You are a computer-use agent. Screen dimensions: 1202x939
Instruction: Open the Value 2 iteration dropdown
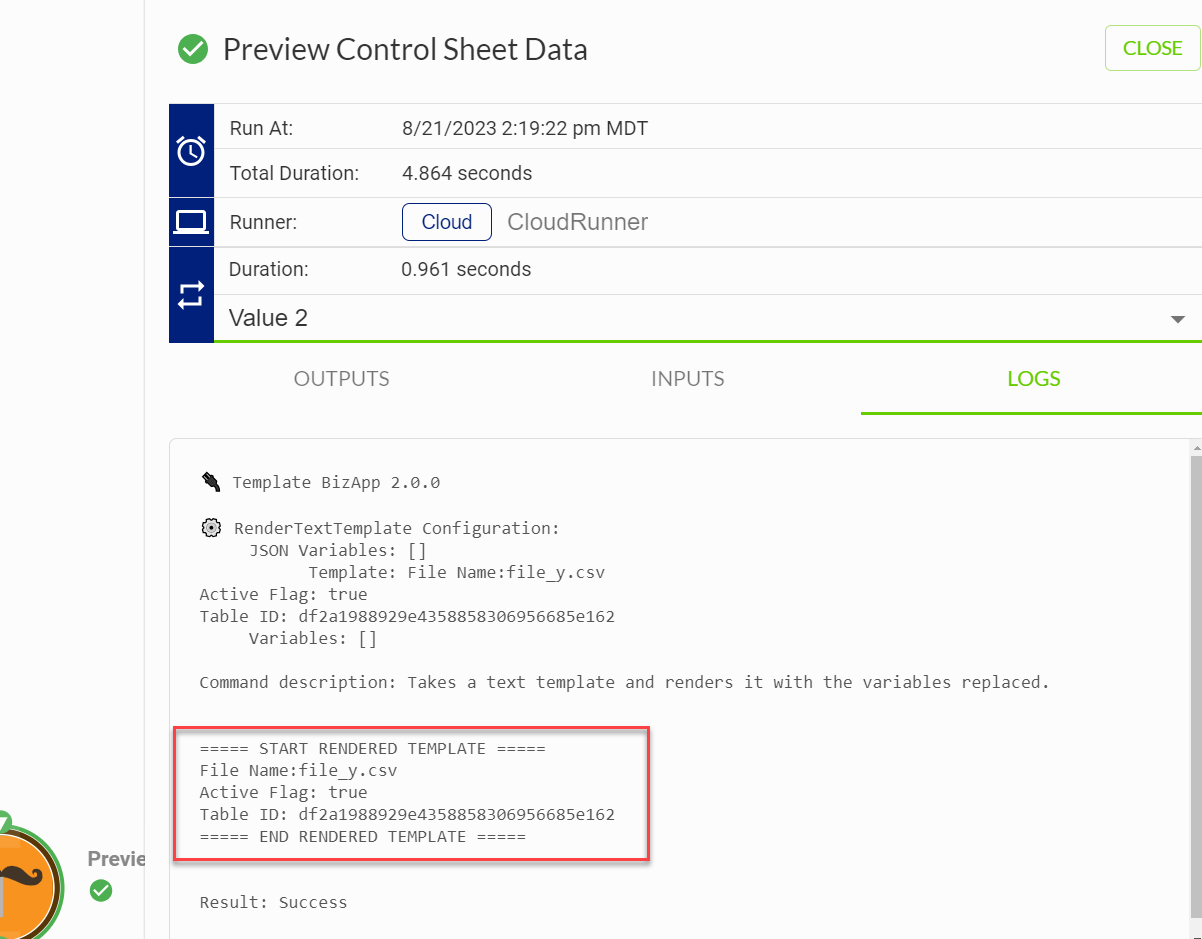(707, 319)
